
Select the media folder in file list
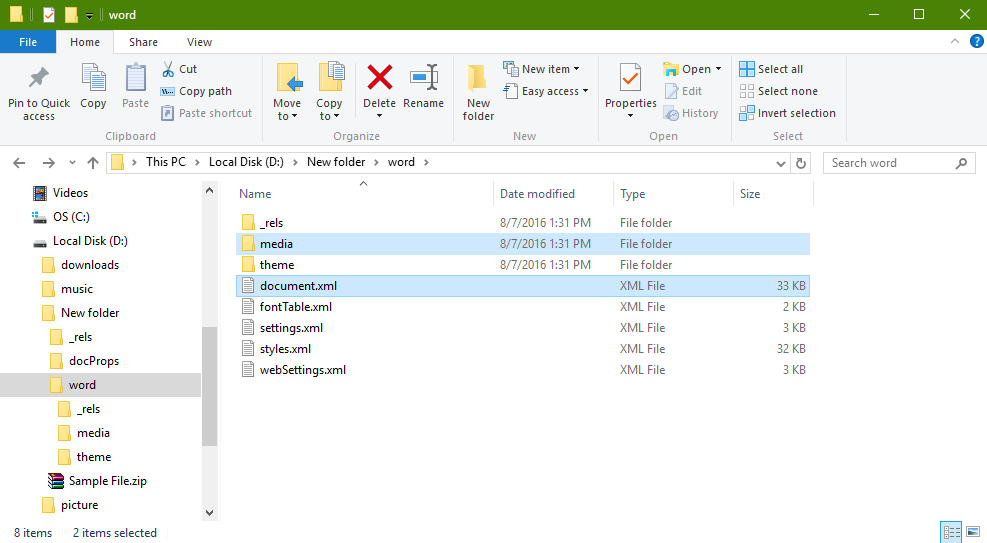522,244
